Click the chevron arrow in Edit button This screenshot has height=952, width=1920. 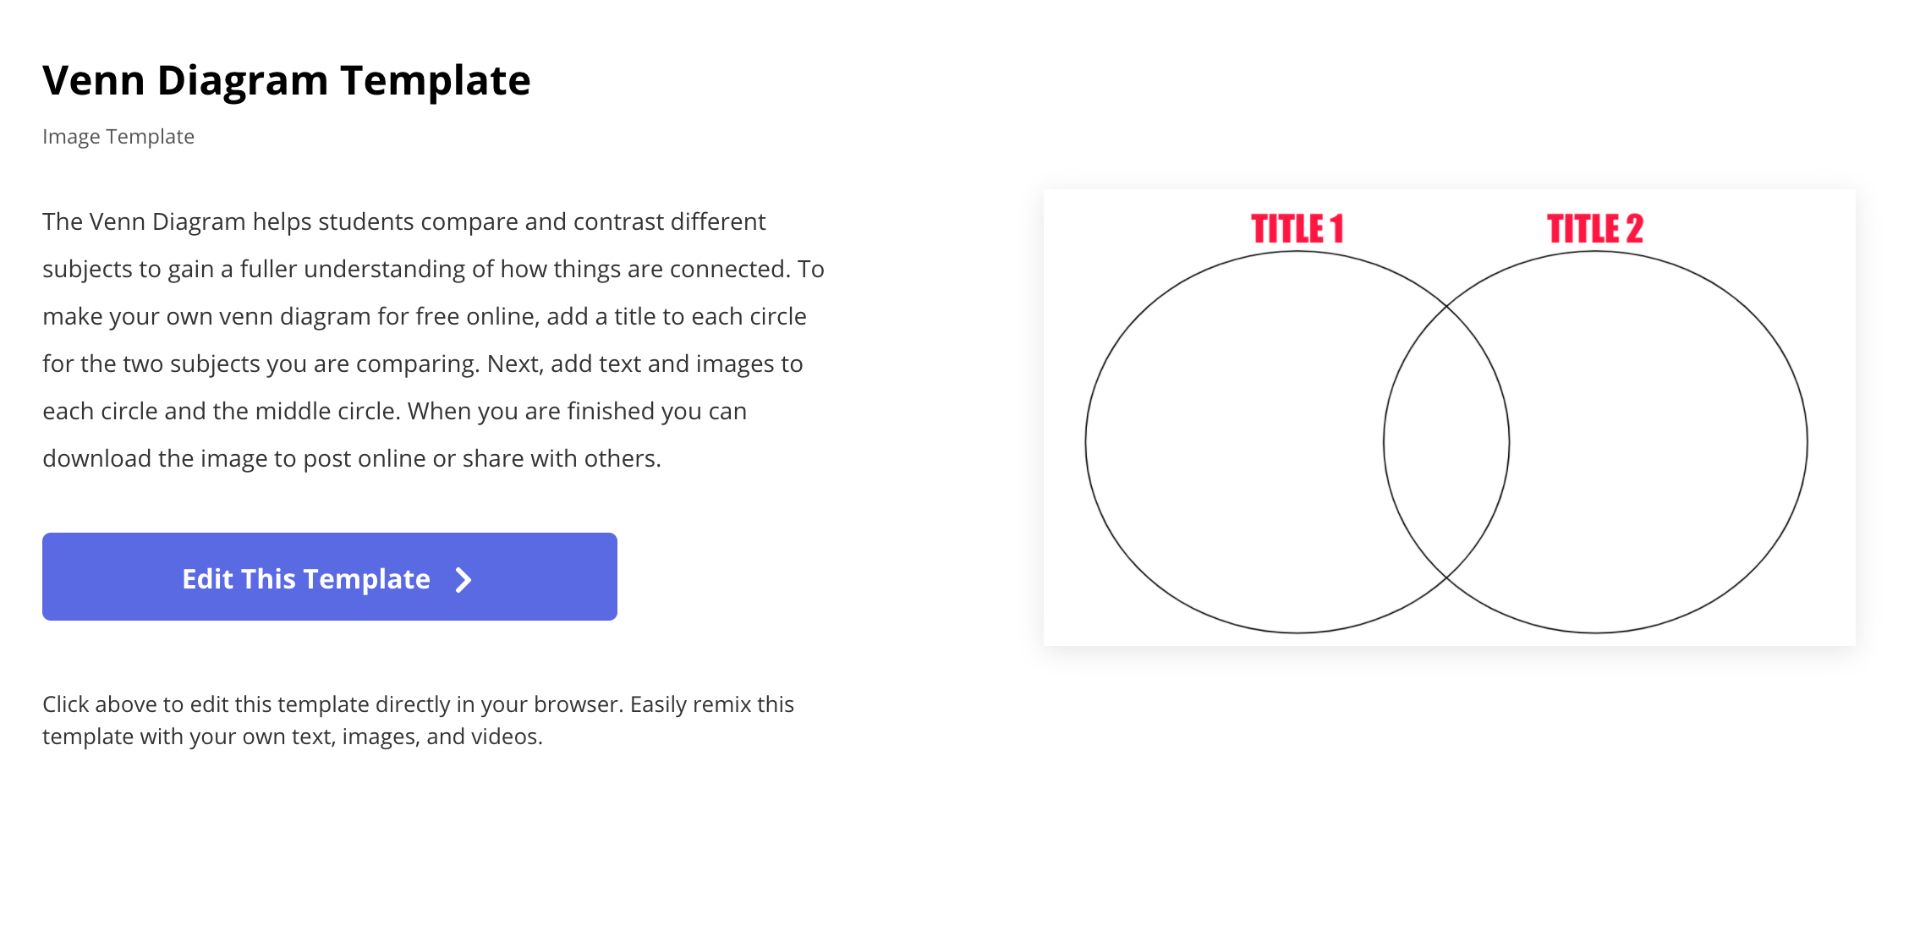[x=463, y=580]
